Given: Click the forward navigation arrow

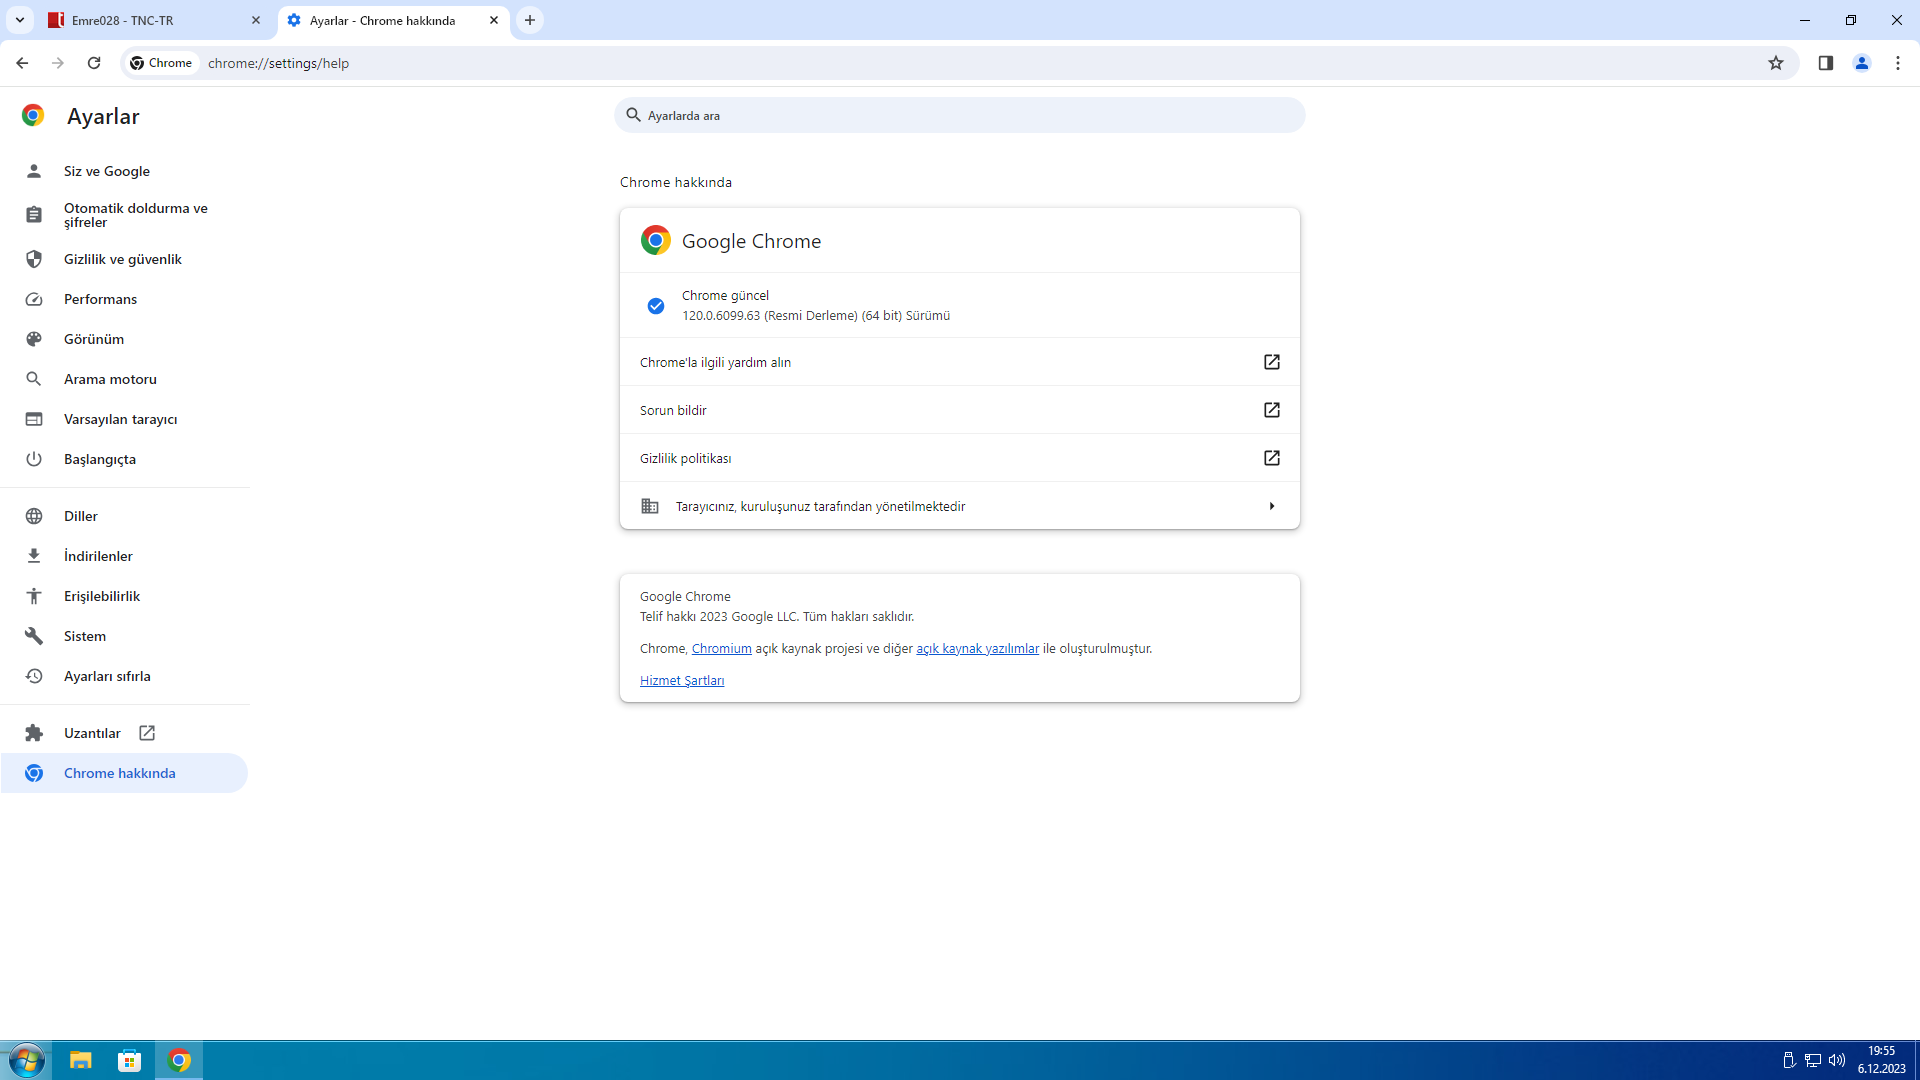Looking at the screenshot, I should click(x=58, y=63).
